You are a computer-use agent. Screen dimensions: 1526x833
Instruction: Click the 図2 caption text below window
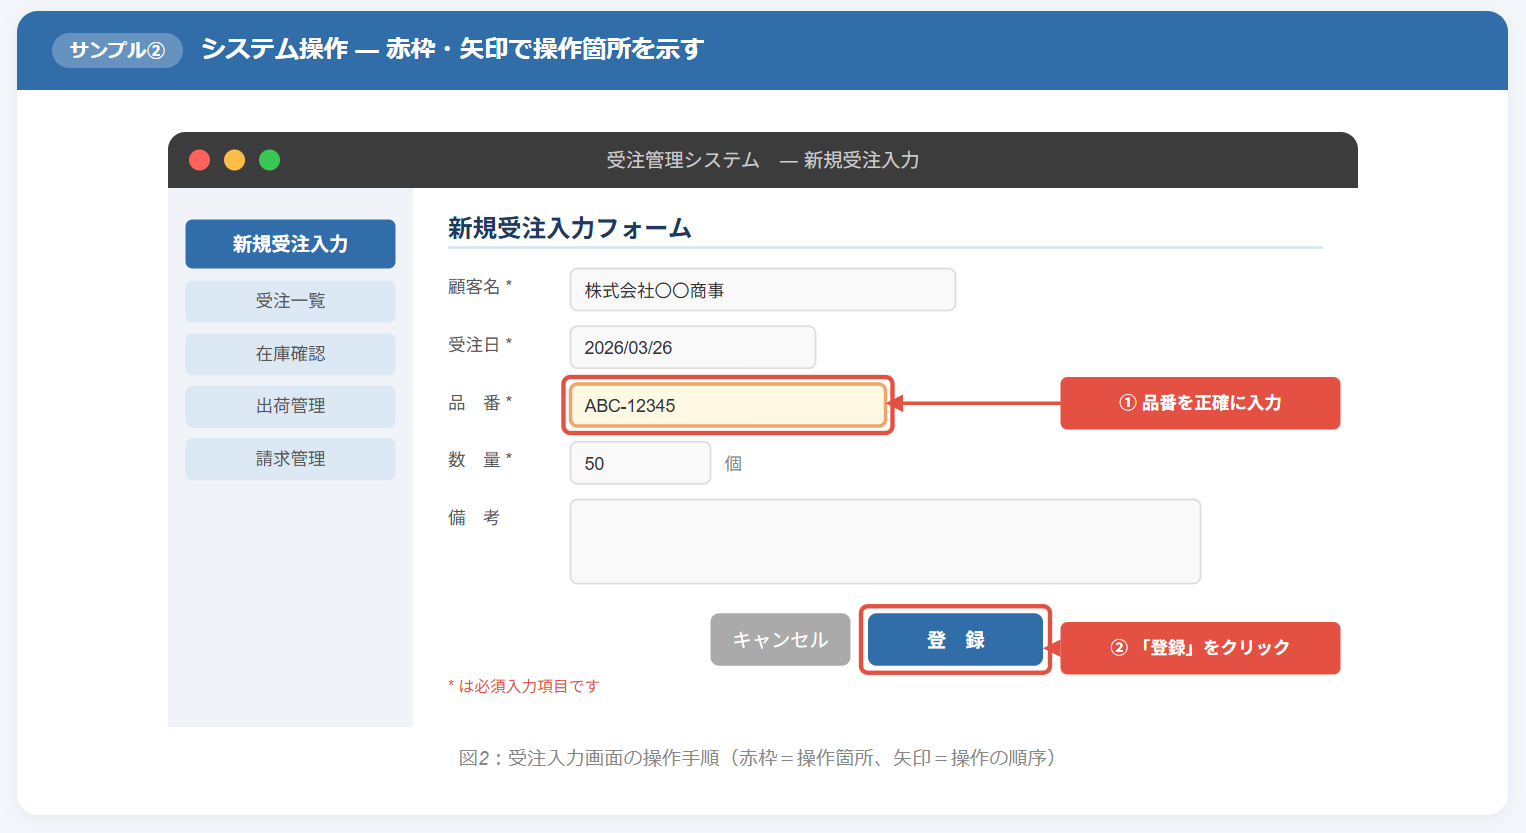[x=757, y=758]
